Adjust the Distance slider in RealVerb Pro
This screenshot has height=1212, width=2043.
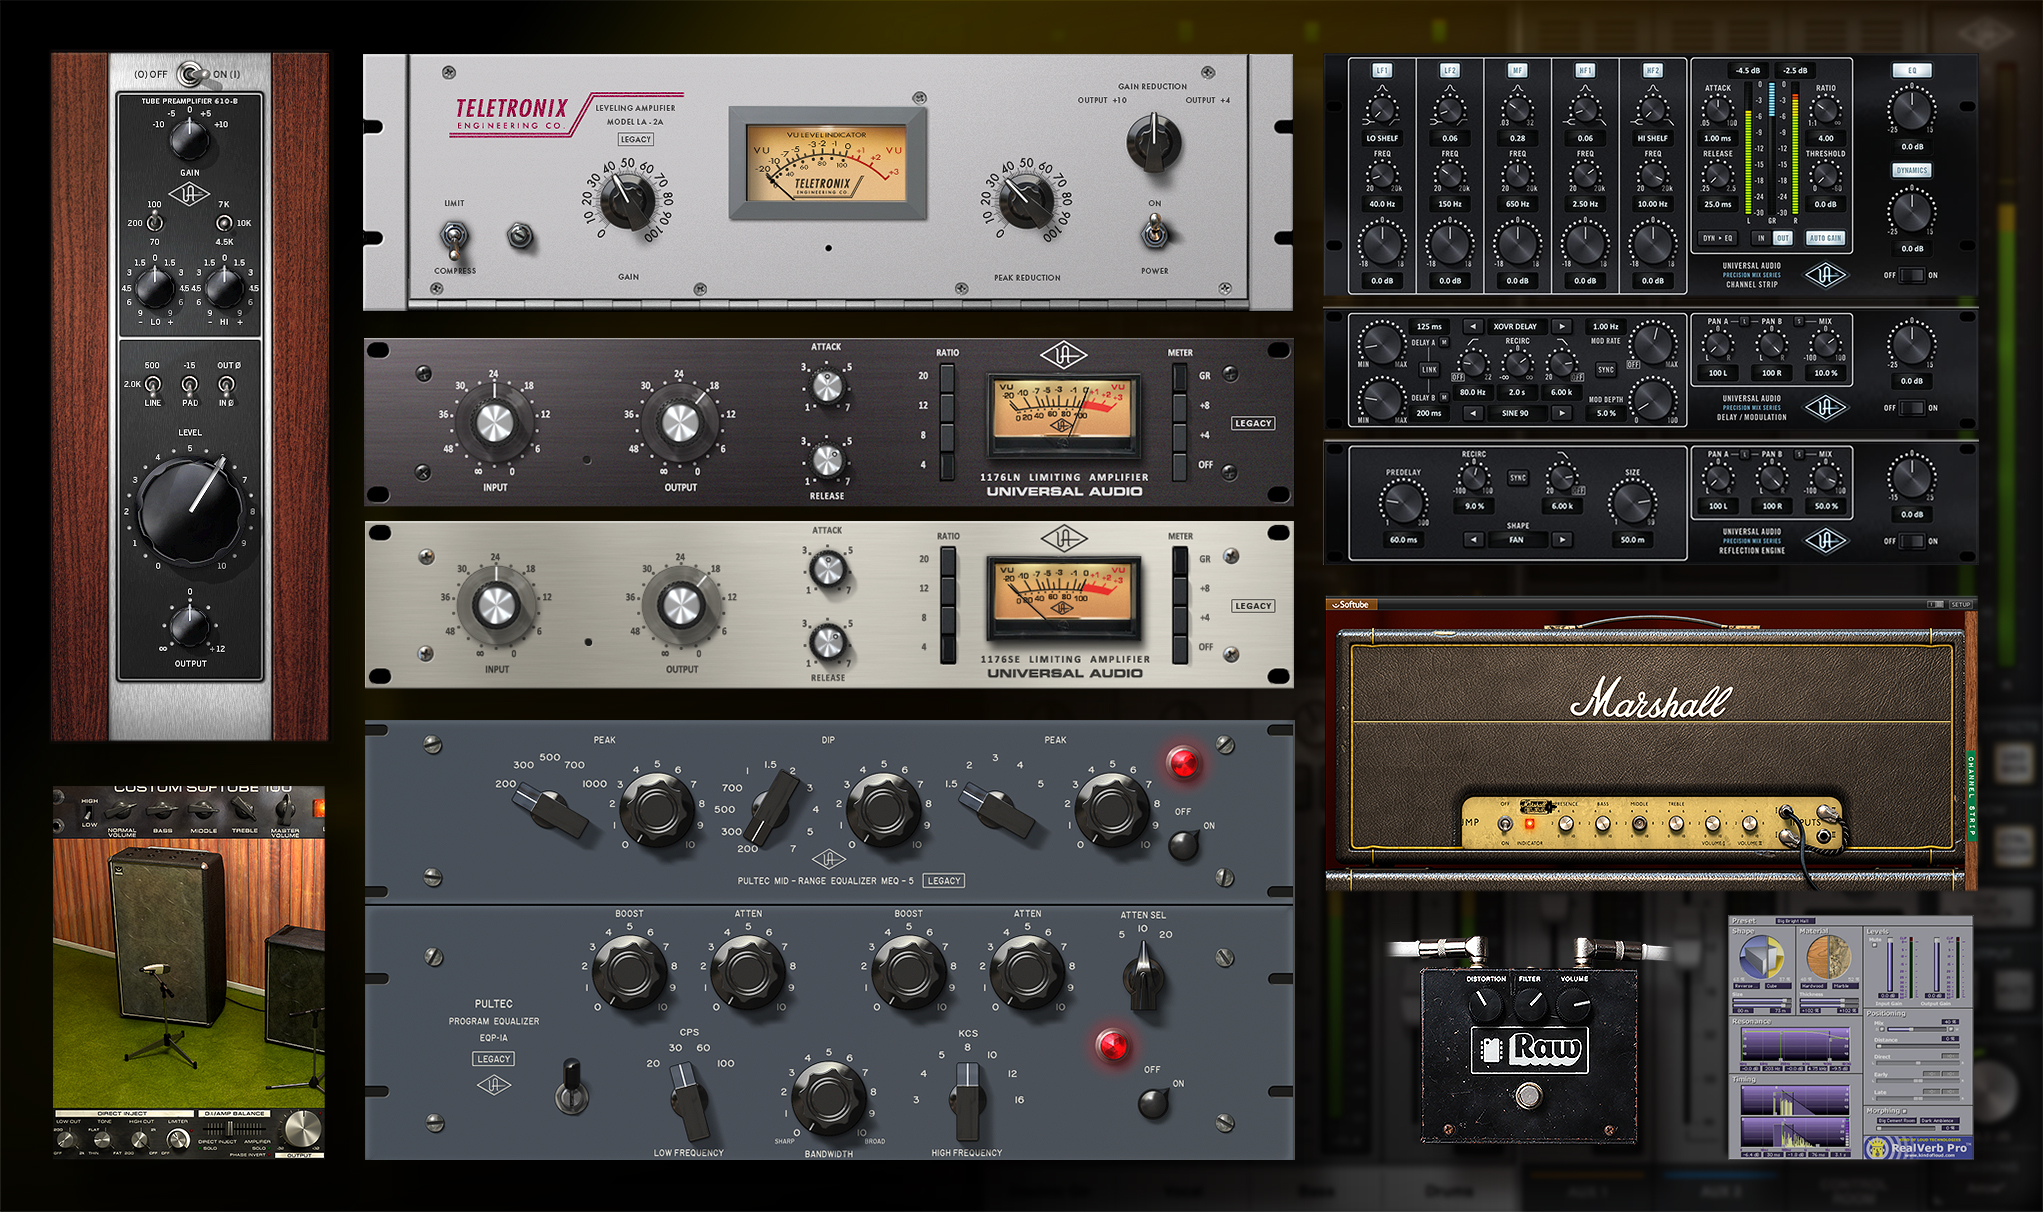1881,1046
